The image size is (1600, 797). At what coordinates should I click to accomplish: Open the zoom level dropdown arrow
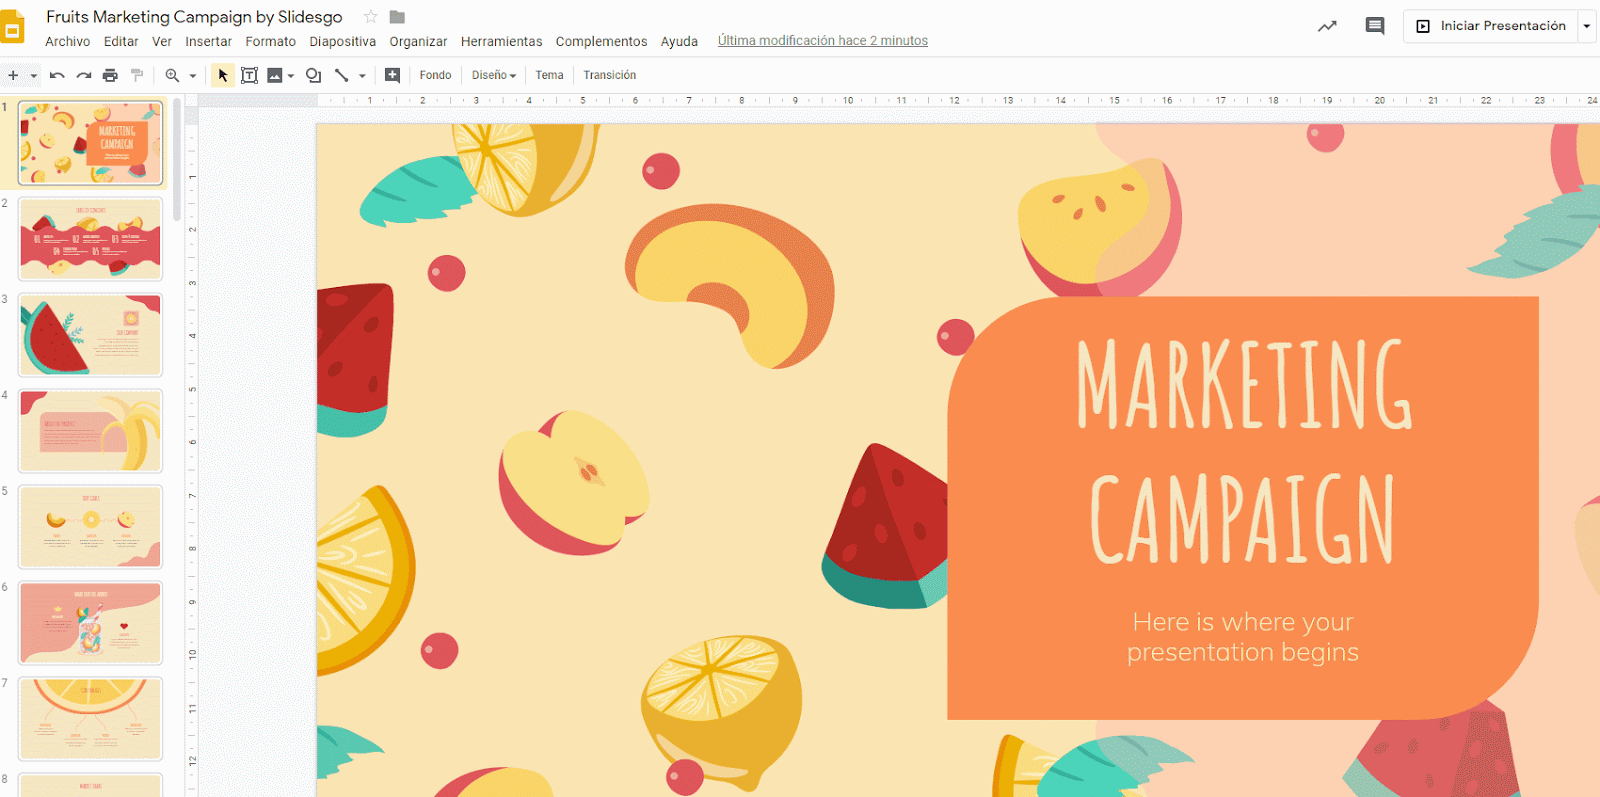click(x=193, y=75)
